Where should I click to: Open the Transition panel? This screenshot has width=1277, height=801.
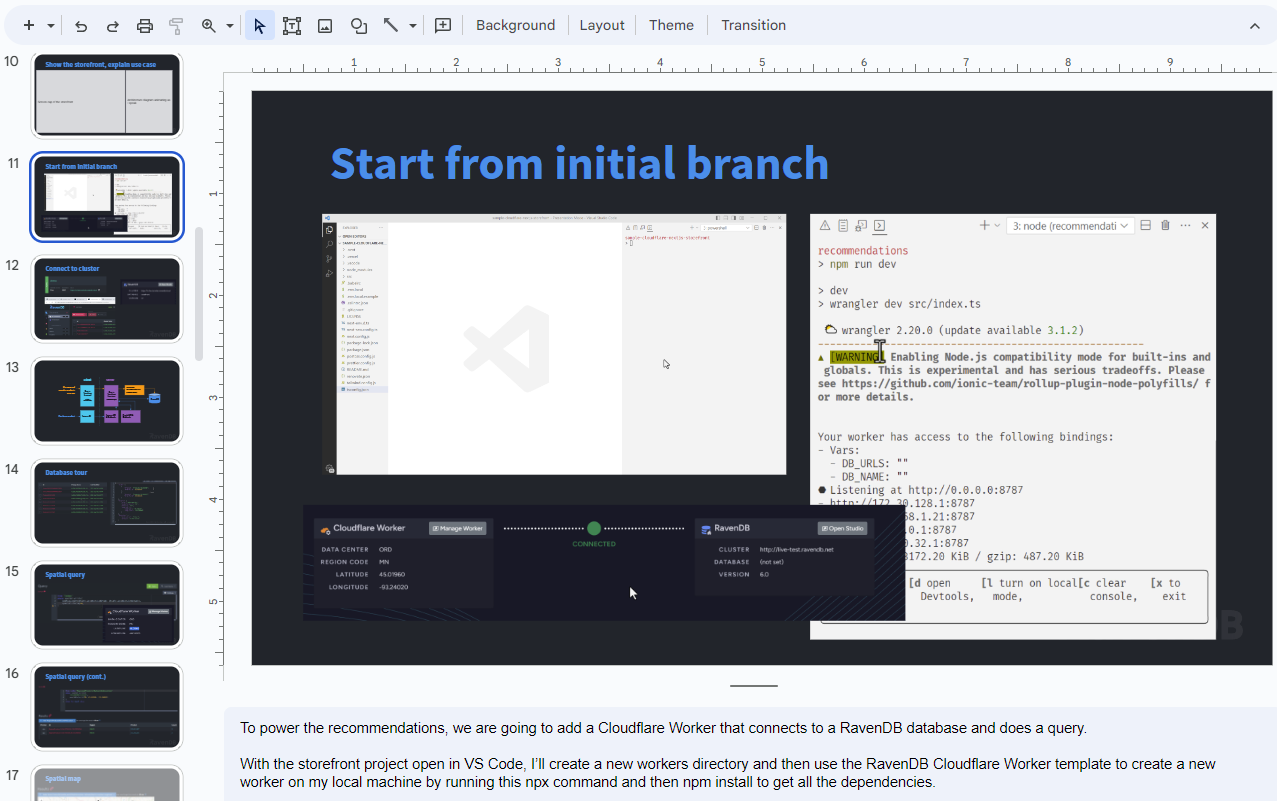click(x=753, y=25)
